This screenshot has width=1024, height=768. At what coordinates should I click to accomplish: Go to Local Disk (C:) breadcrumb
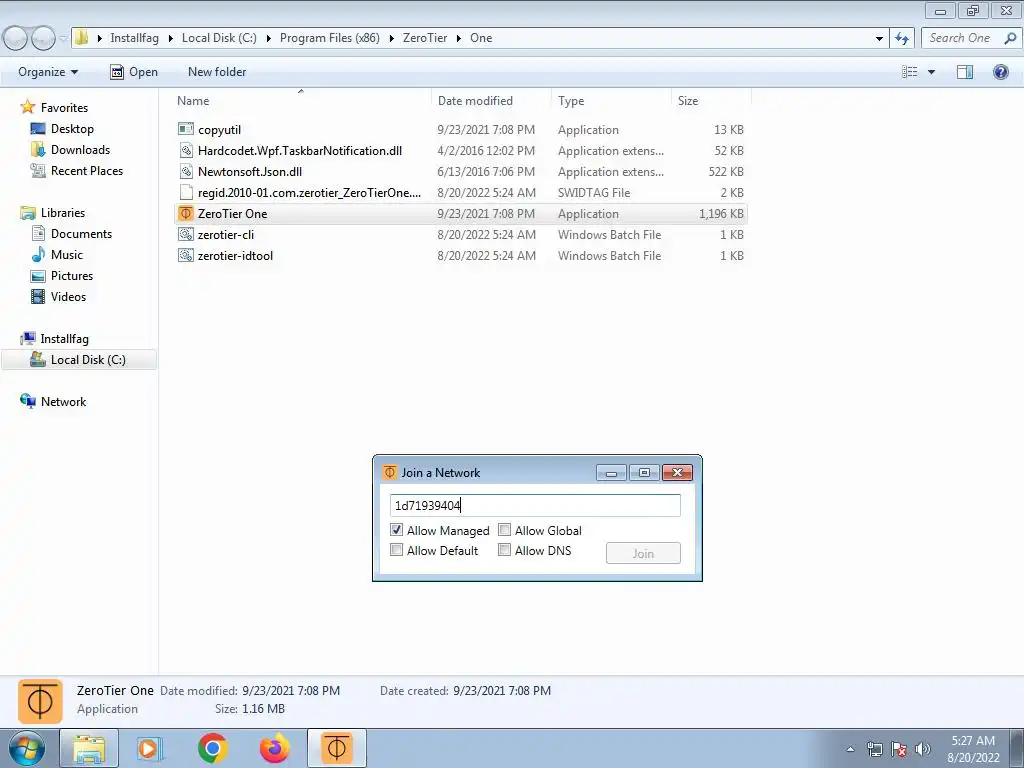tap(219, 38)
